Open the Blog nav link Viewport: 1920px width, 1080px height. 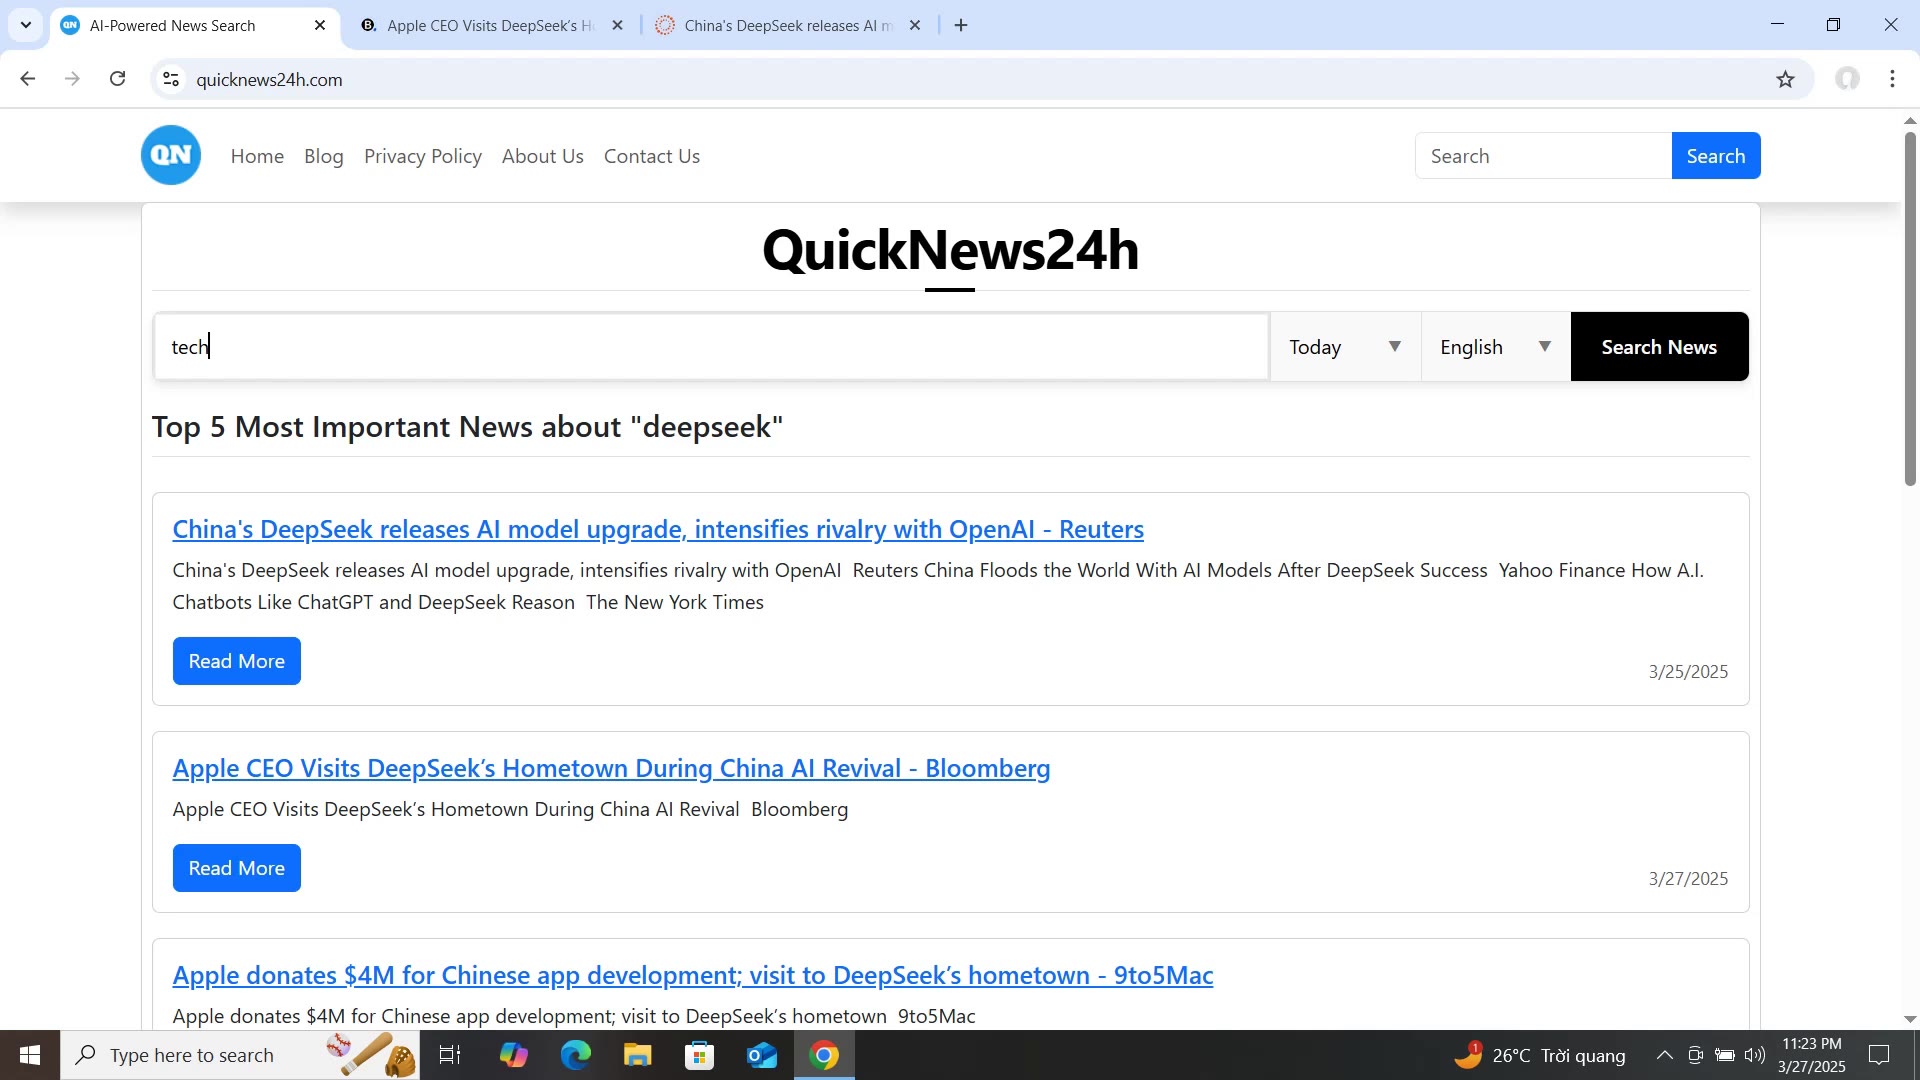click(324, 156)
